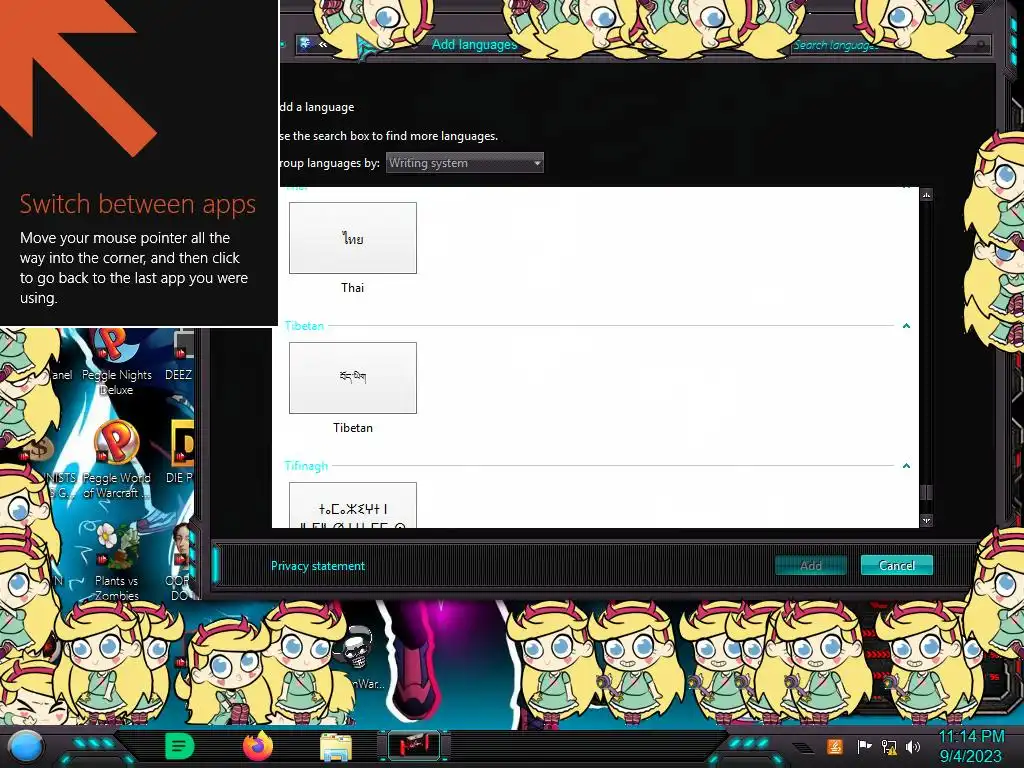The width and height of the screenshot is (1024, 768).
Task: Click the language list scrollbar thumb
Action: tap(926, 492)
